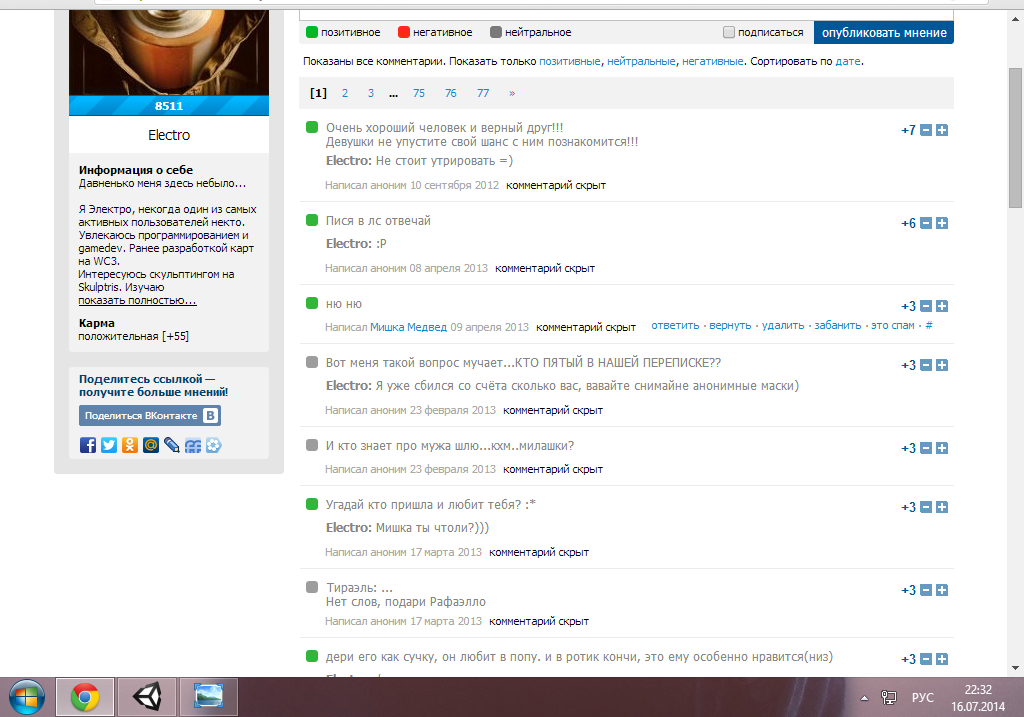Upvote the +7 'Очень хороший человек' comment
1024x717 pixels.
point(942,130)
